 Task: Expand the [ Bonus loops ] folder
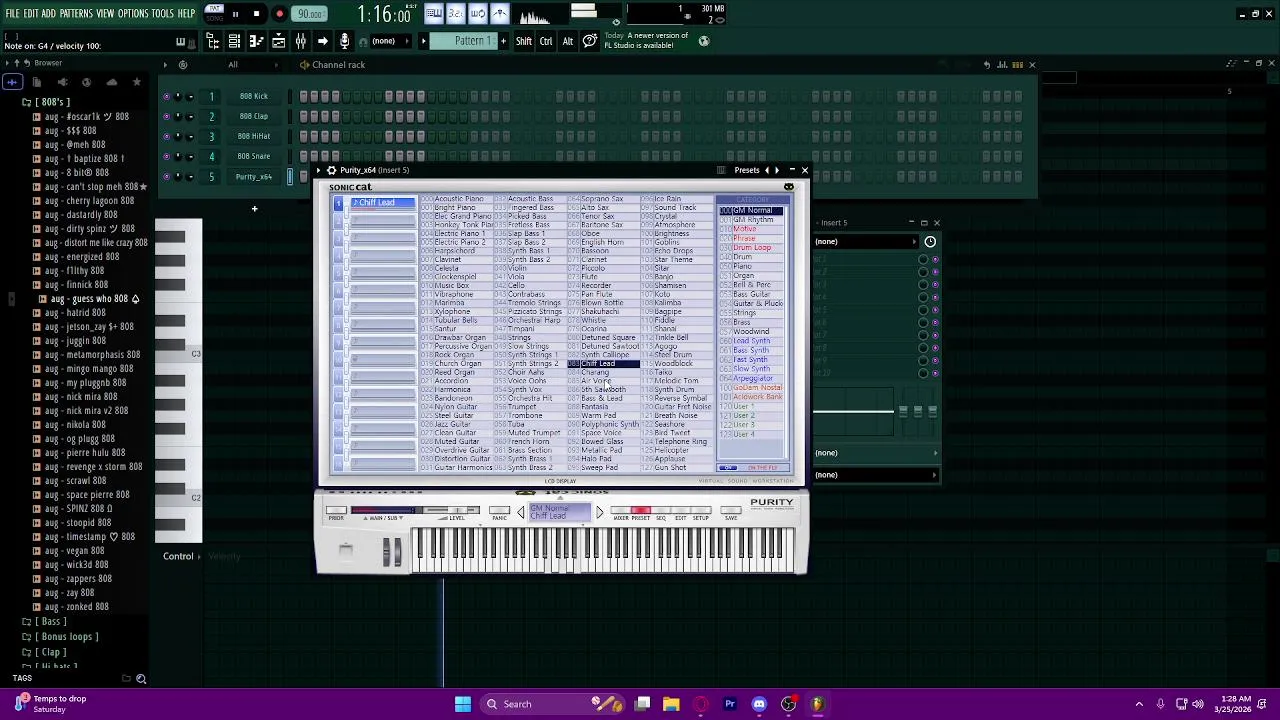pos(60,637)
